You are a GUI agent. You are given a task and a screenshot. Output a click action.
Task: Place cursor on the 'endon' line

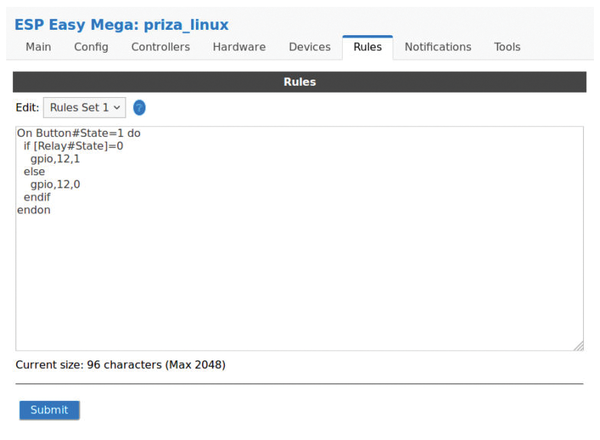coord(34,210)
